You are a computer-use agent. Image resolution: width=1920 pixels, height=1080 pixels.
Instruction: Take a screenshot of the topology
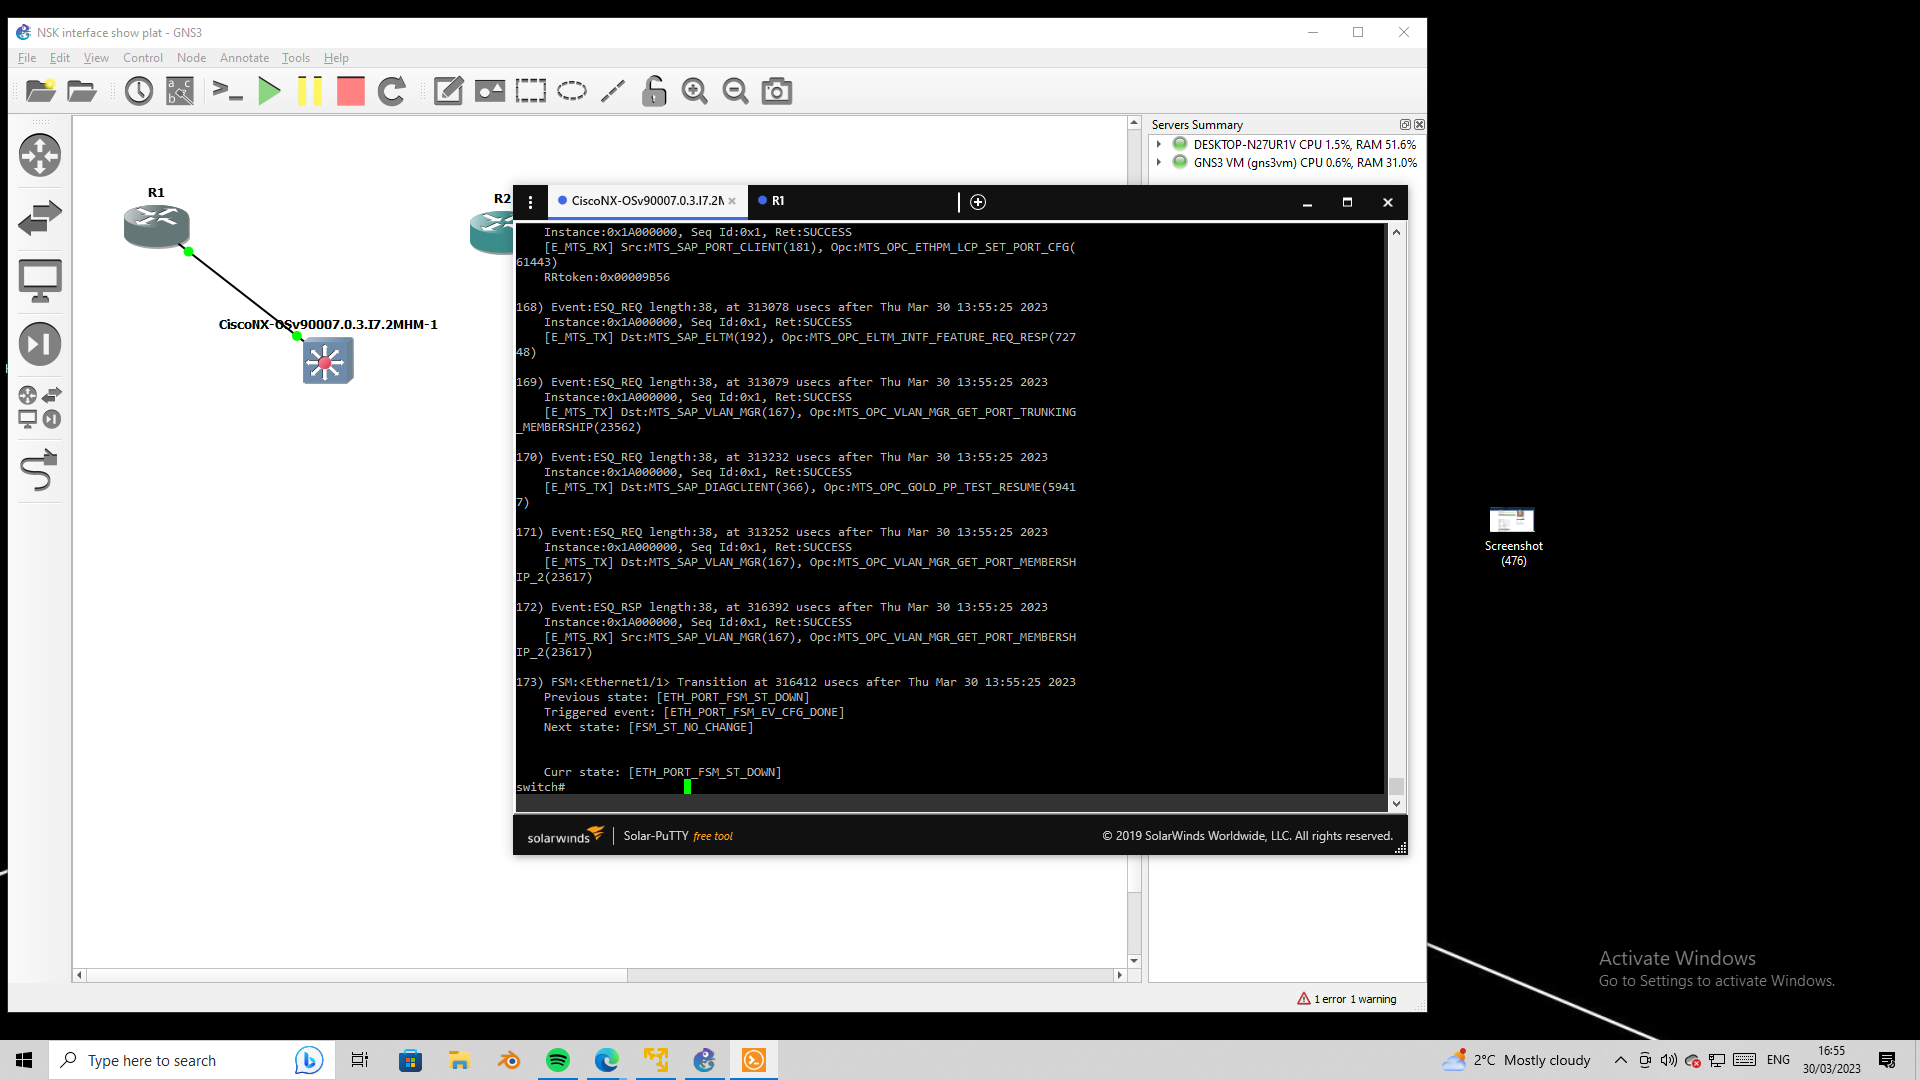[x=776, y=90]
